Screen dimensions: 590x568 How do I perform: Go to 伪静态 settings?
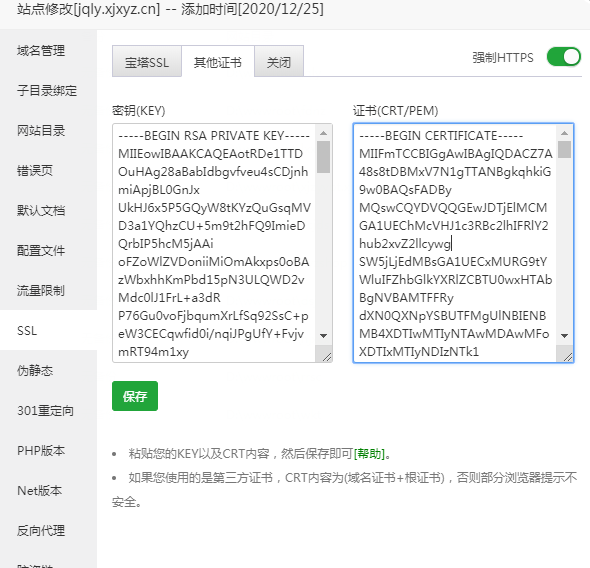coord(35,371)
